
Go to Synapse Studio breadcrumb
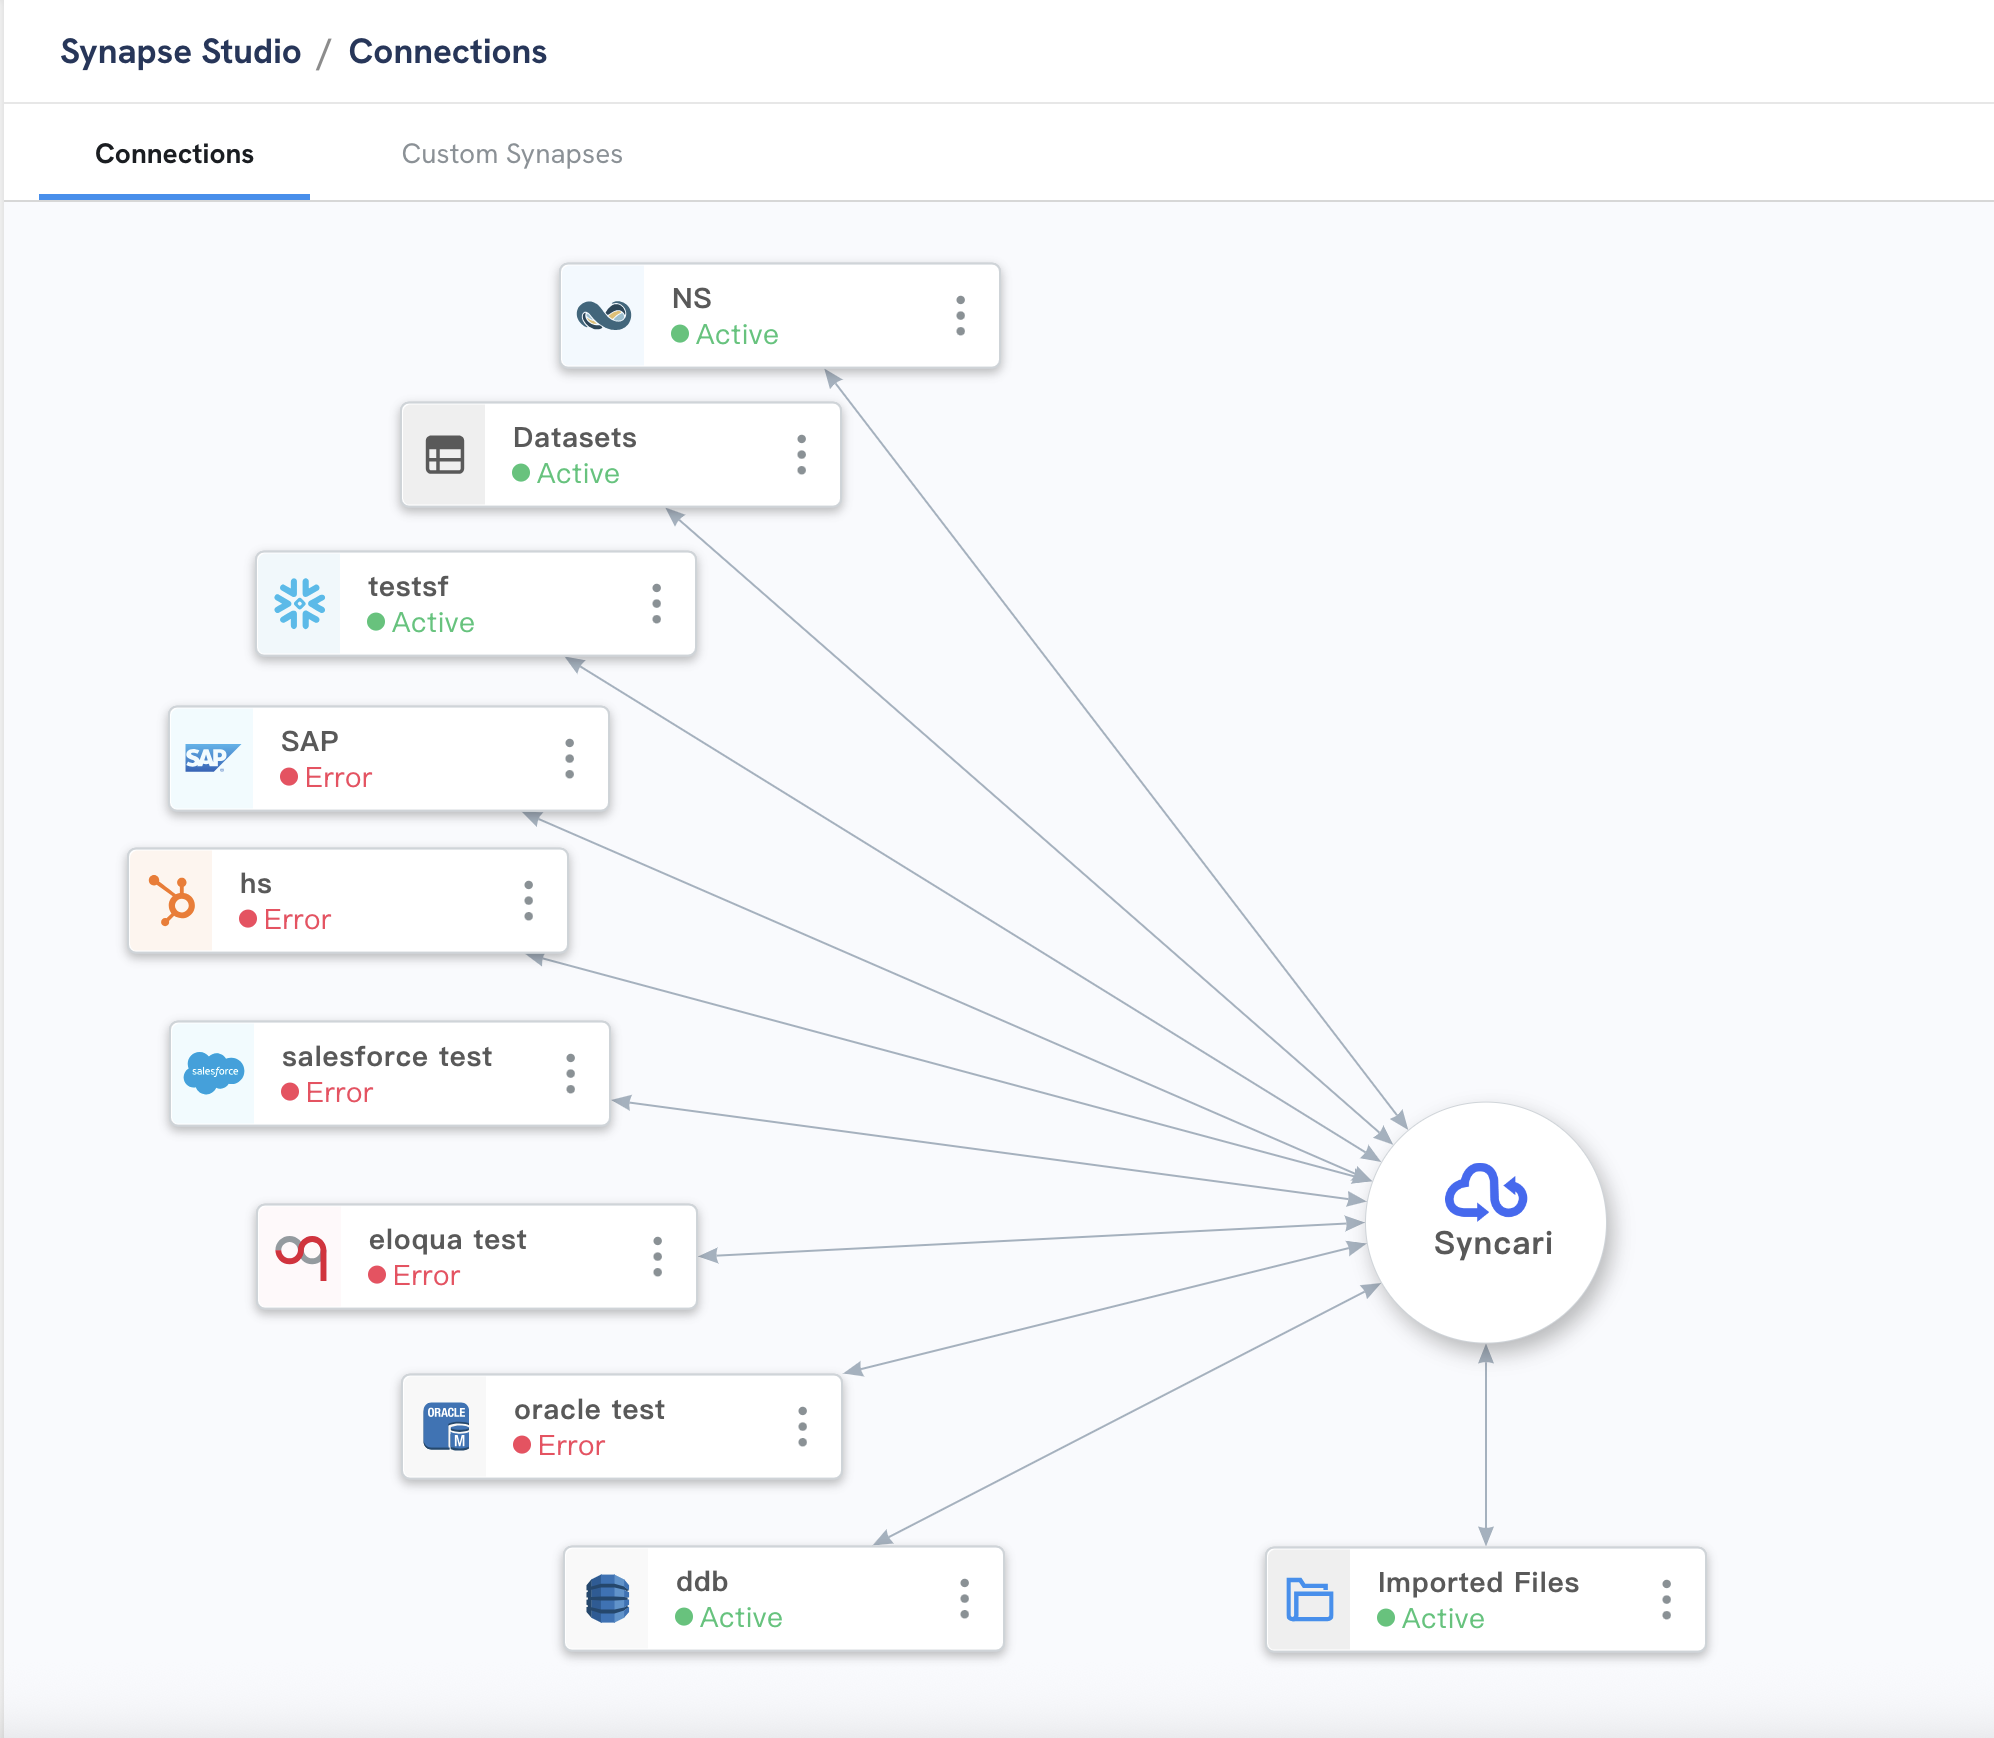pyautogui.click(x=180, y=51)
